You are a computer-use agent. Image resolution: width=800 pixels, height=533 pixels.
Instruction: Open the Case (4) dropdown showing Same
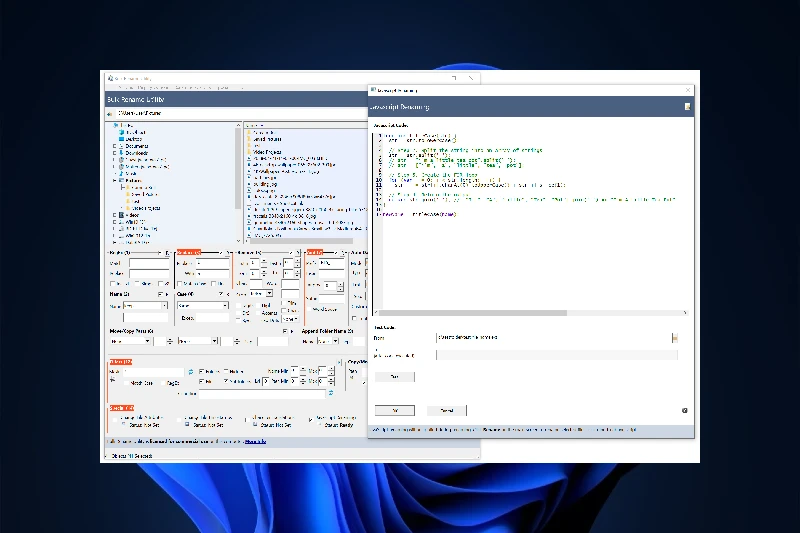pos(203,306)
